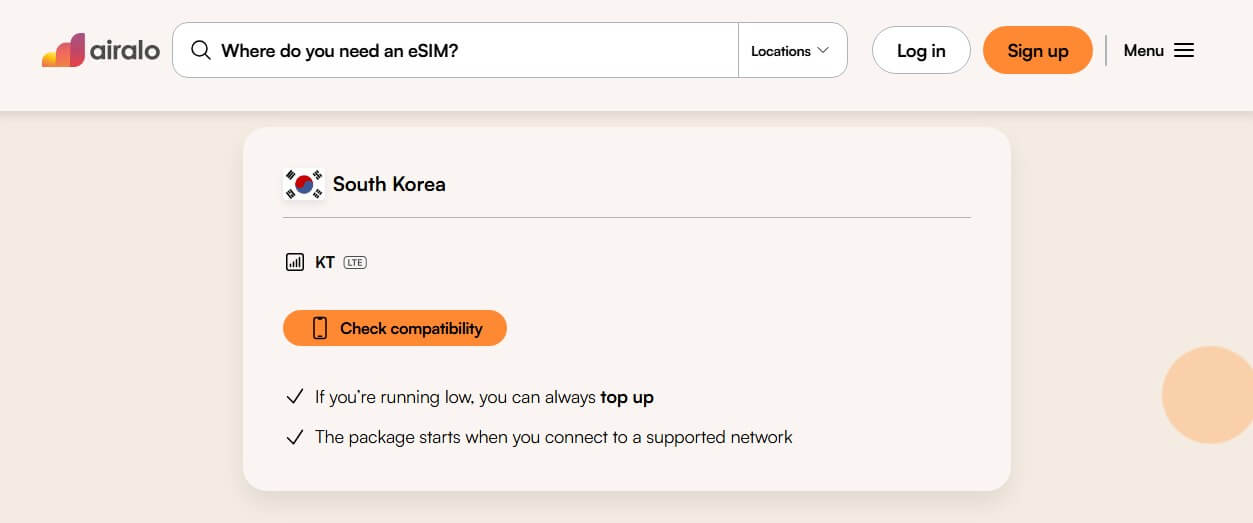Open the Locations dropdown
1253x523 pixels.
click(792, 50)
